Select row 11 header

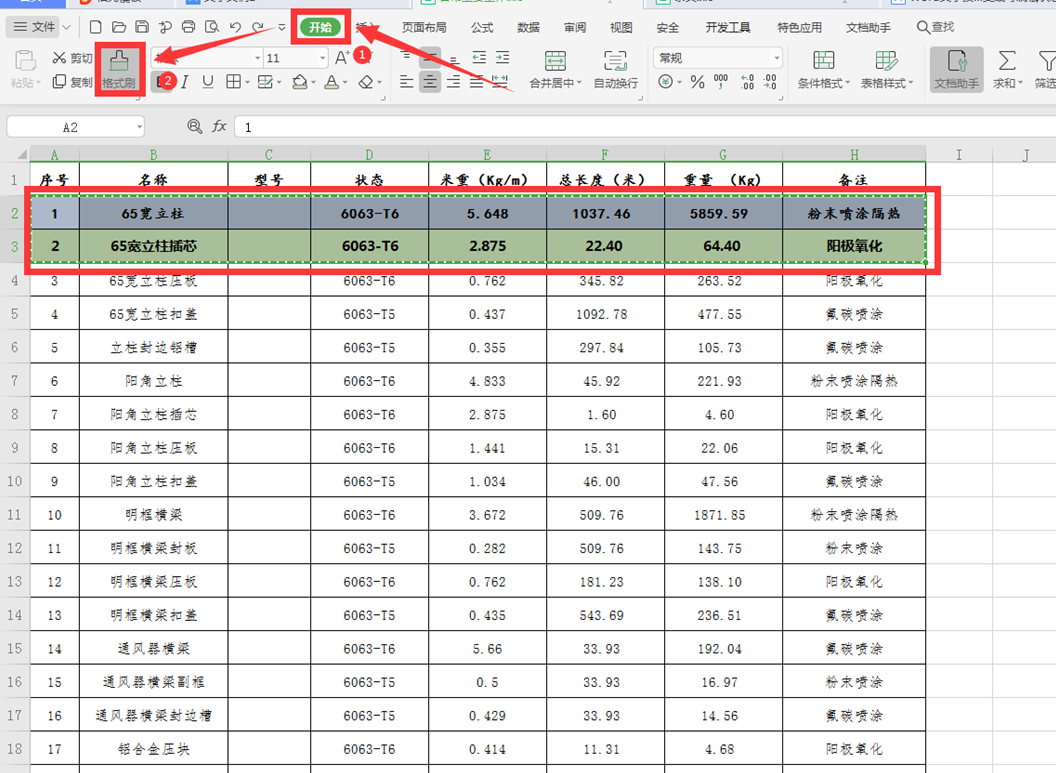tap(15, 515)
